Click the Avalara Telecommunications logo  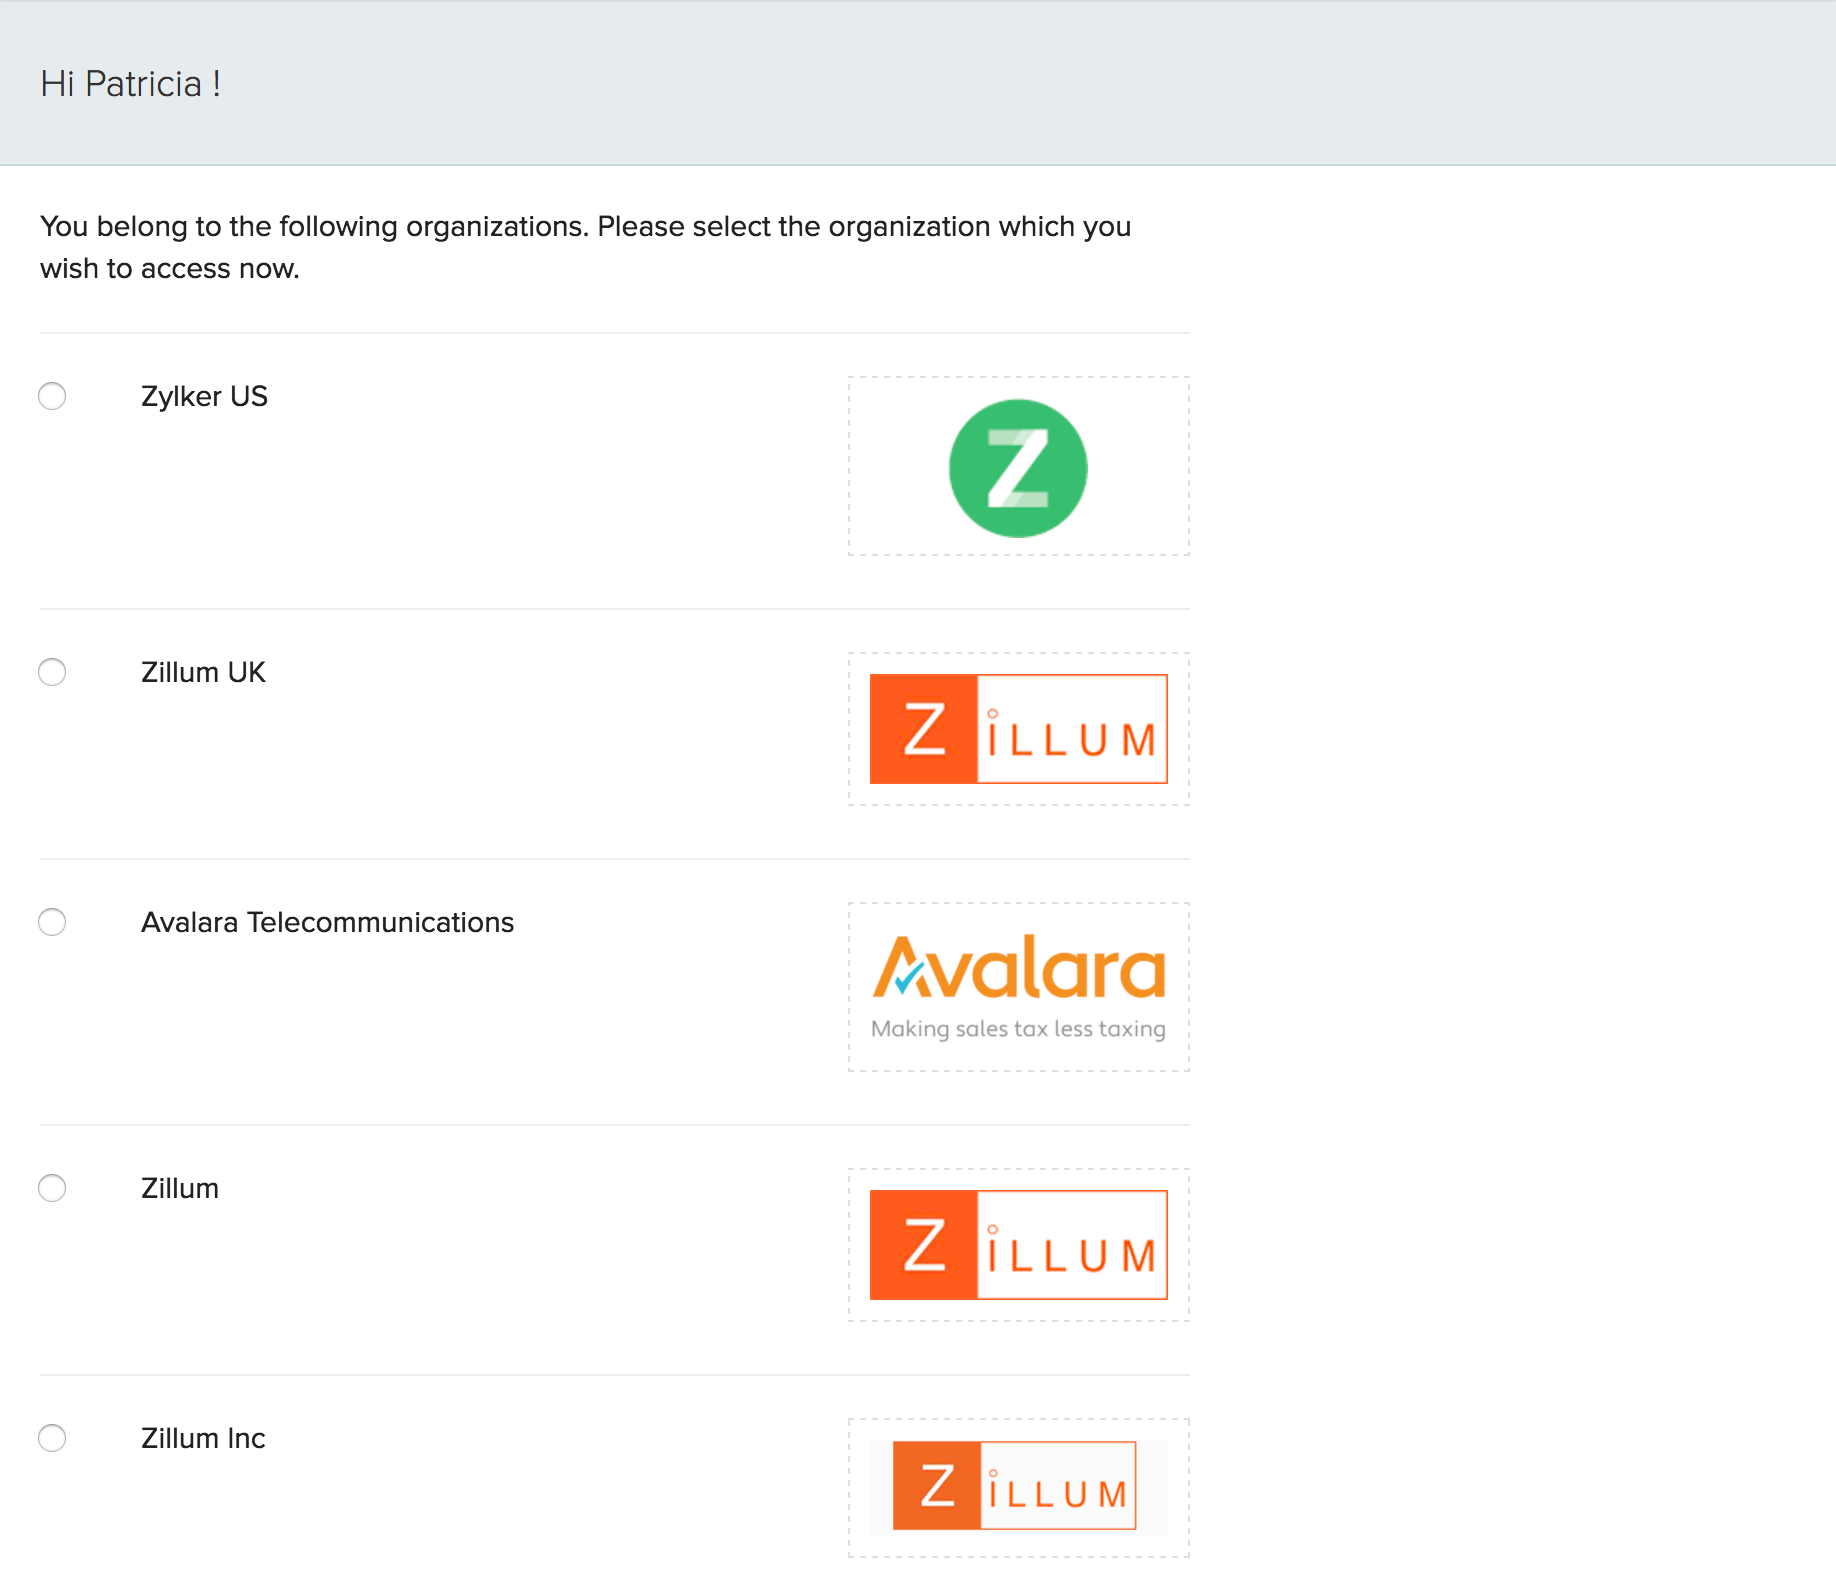(1017, 985)
